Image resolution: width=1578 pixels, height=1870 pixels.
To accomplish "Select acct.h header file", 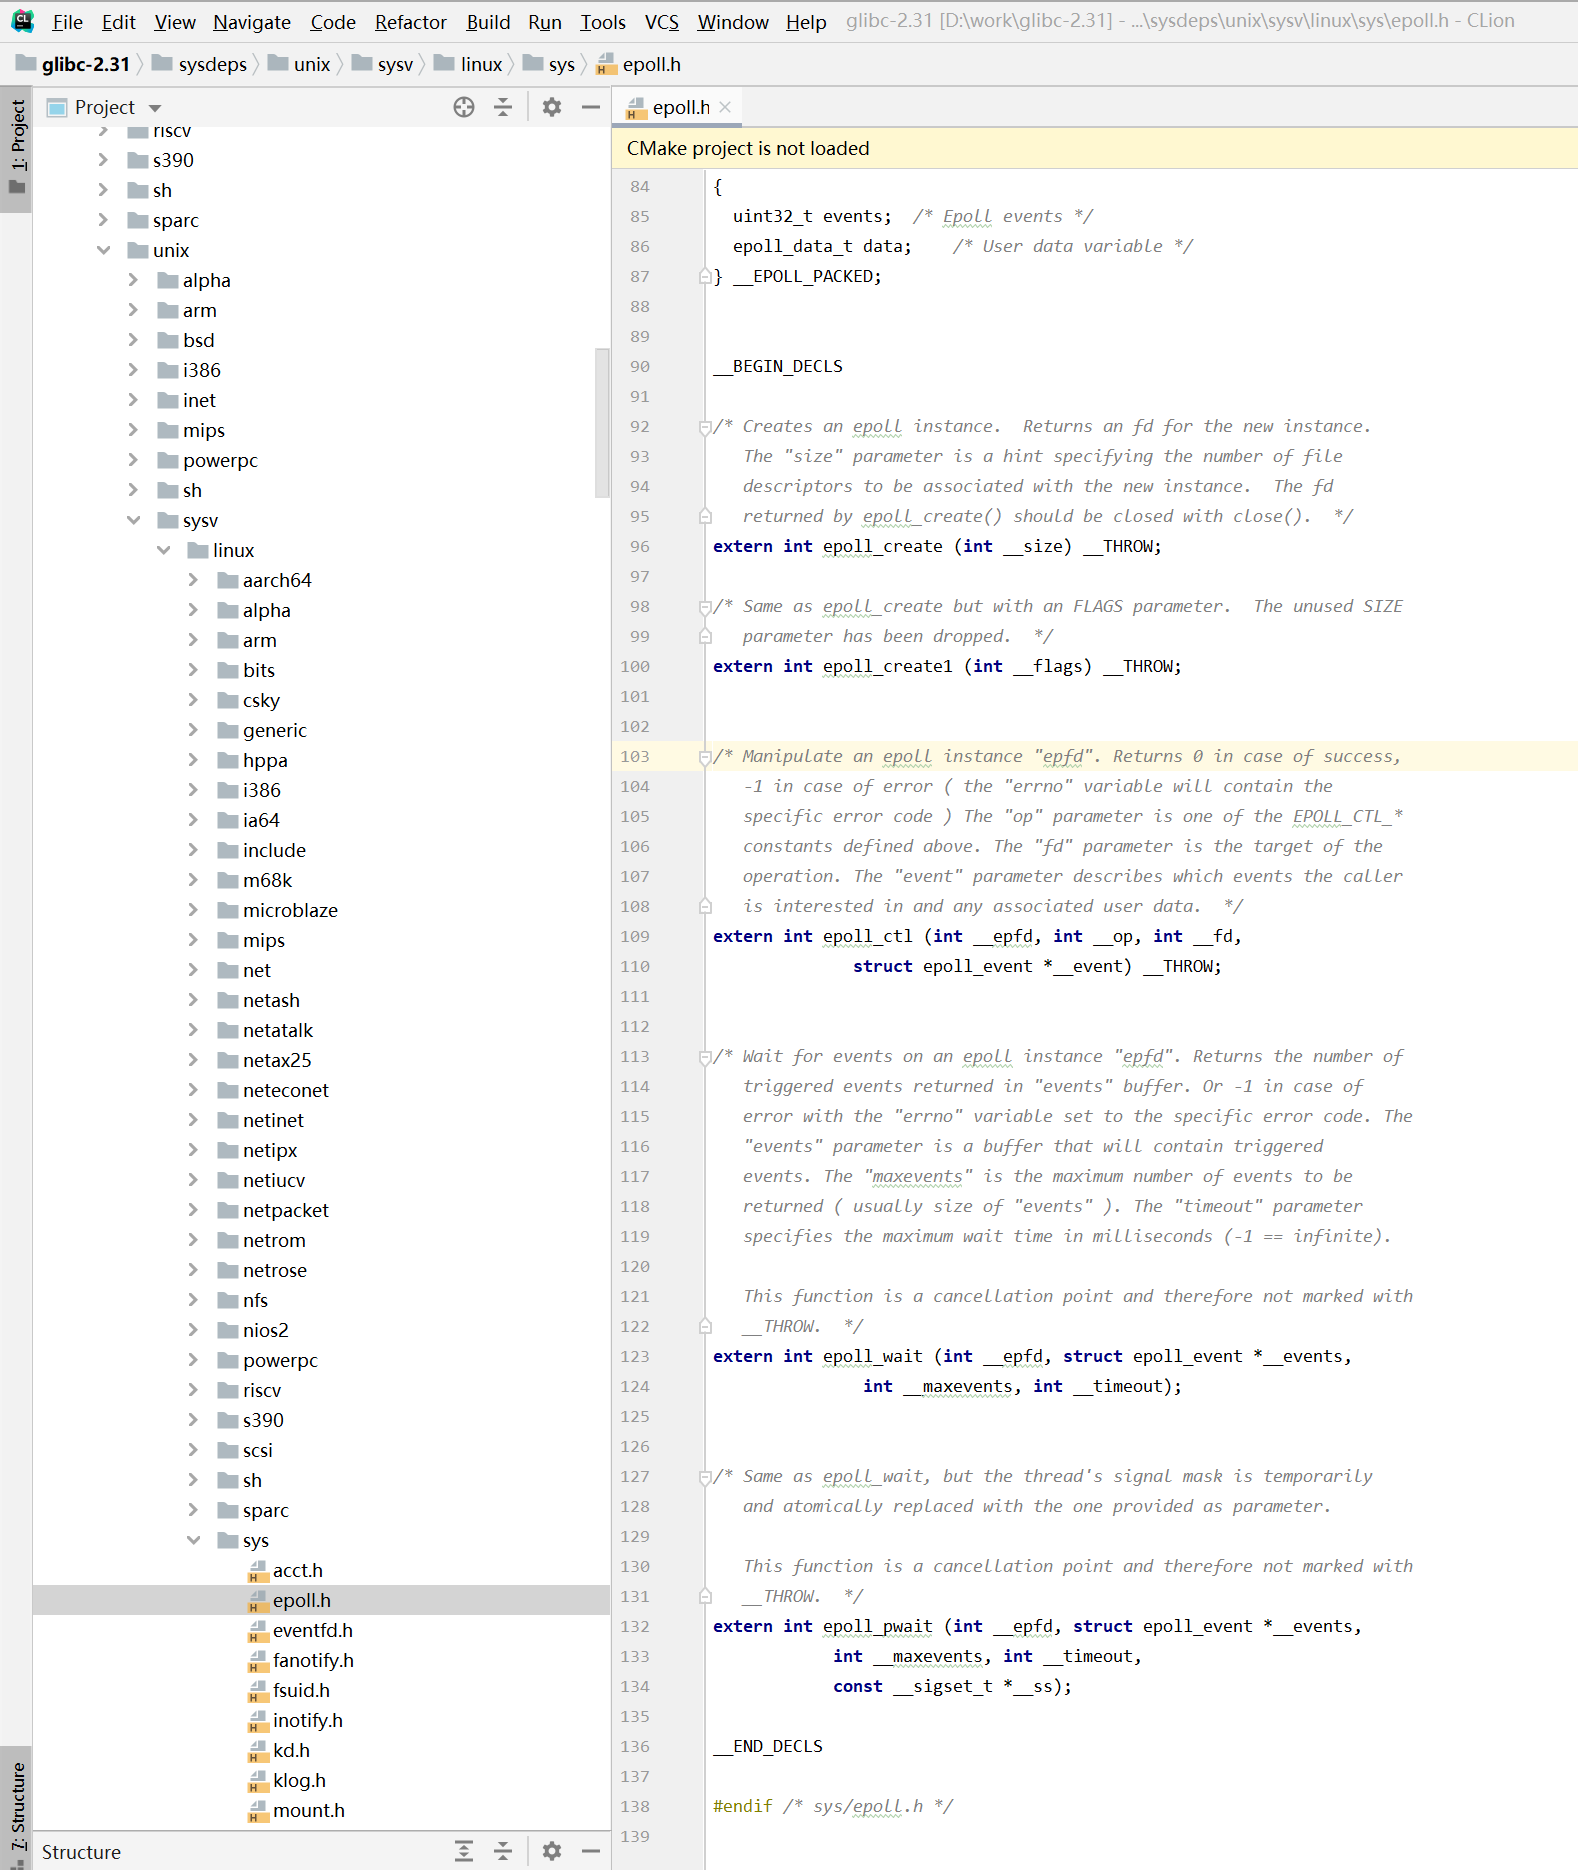I will [x=297, y=1570].
